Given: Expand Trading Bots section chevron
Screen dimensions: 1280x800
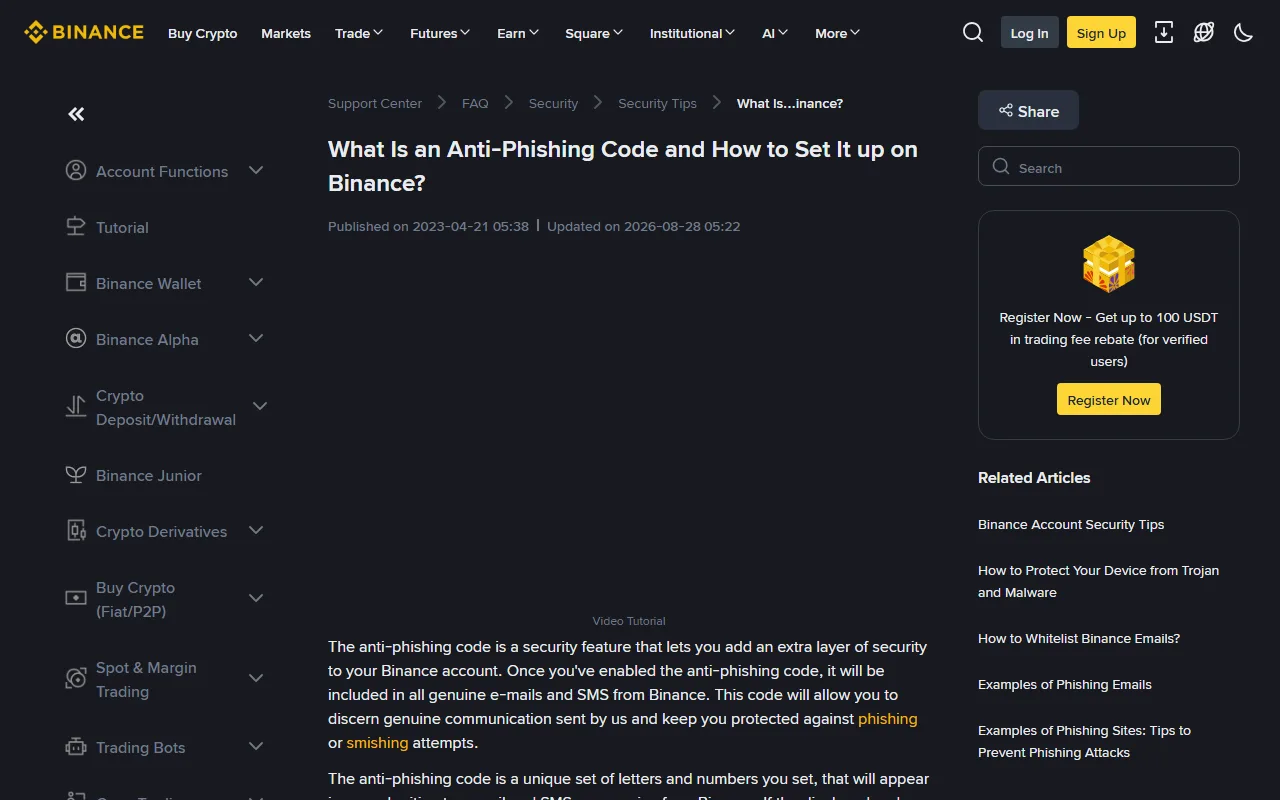Looking at the screenshot, I should click(x=256, y=747).
